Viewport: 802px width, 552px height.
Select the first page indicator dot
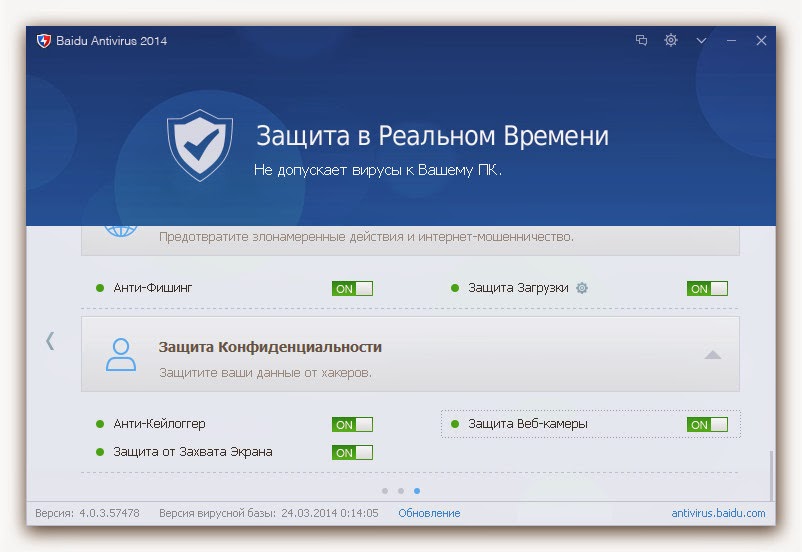[x=385, y=491]
